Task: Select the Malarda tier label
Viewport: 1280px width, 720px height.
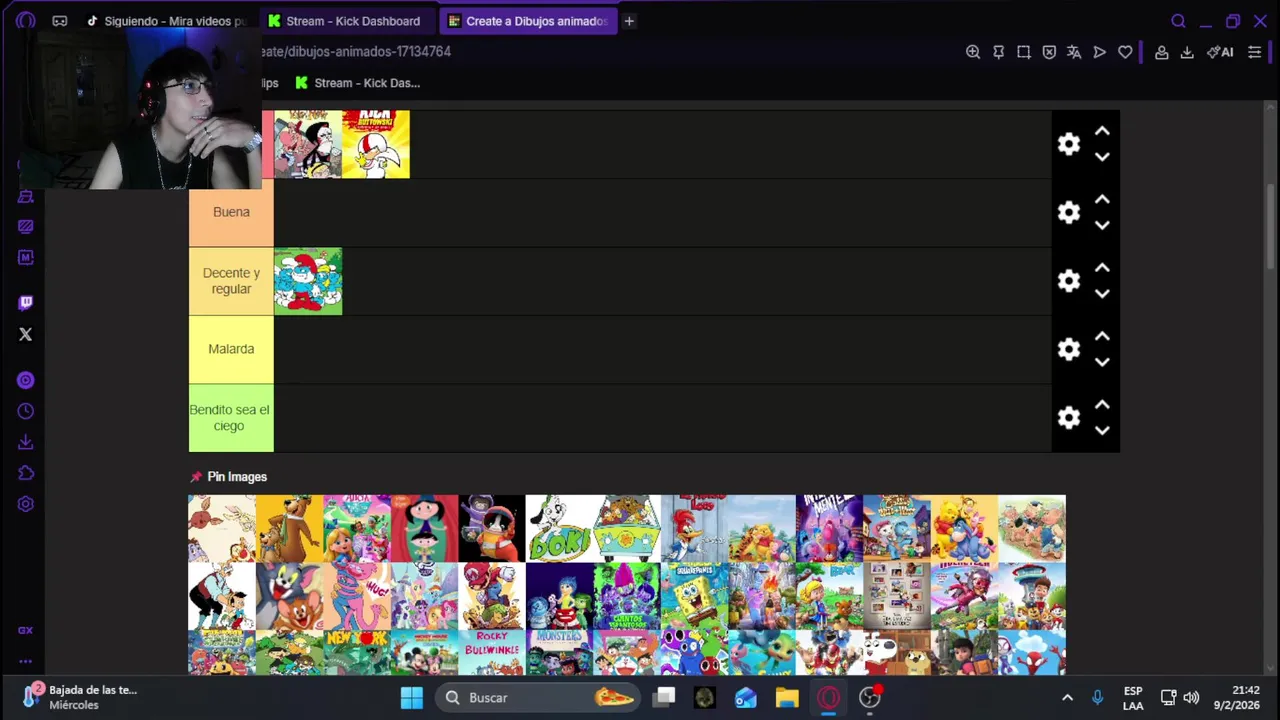Action: pyautogui.click(x=231, y=349)
